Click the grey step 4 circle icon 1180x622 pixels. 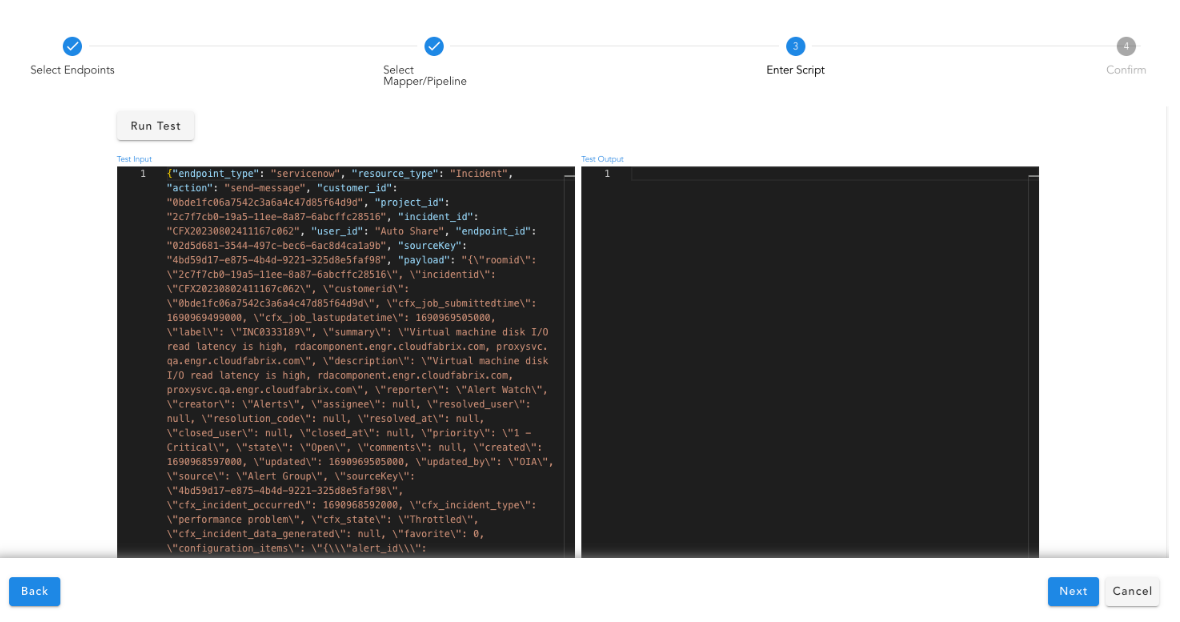coord(1126,46)
